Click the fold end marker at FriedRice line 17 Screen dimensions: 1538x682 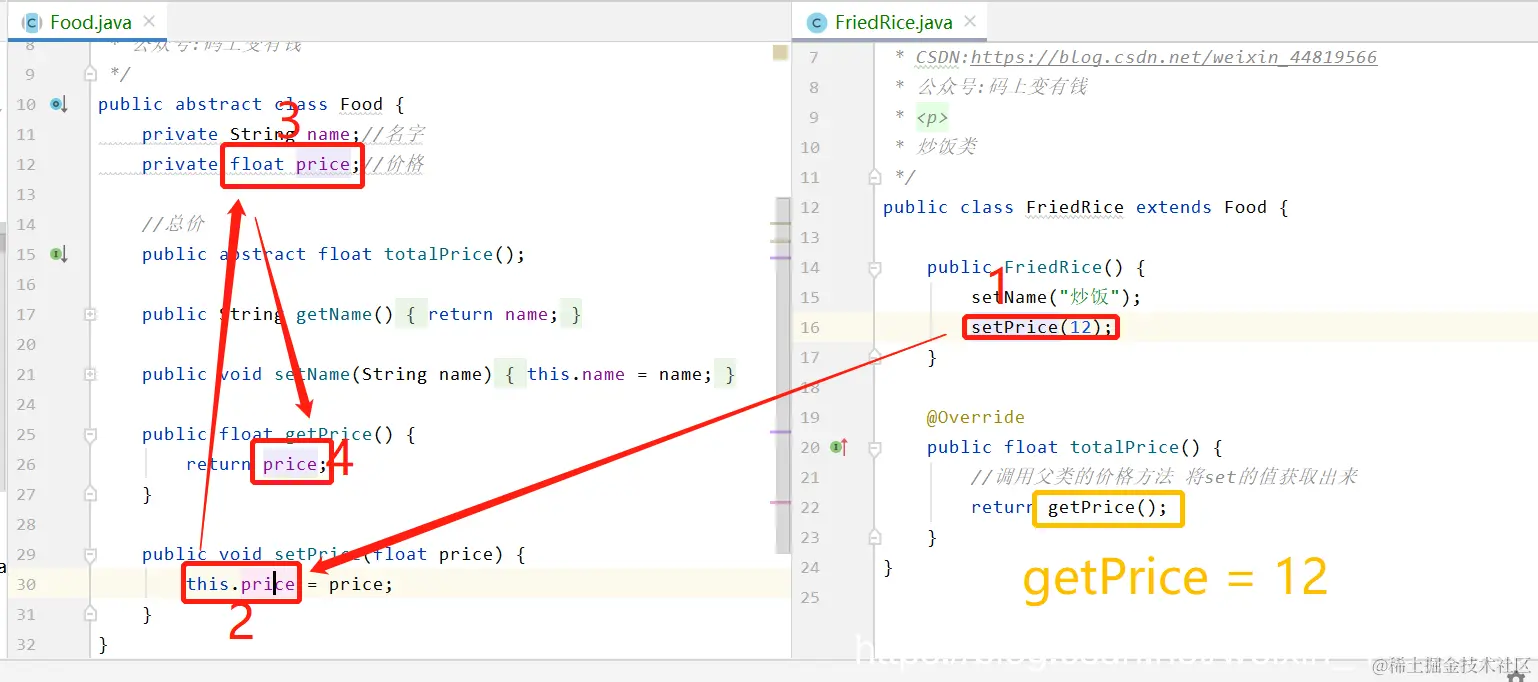[875, 356]
